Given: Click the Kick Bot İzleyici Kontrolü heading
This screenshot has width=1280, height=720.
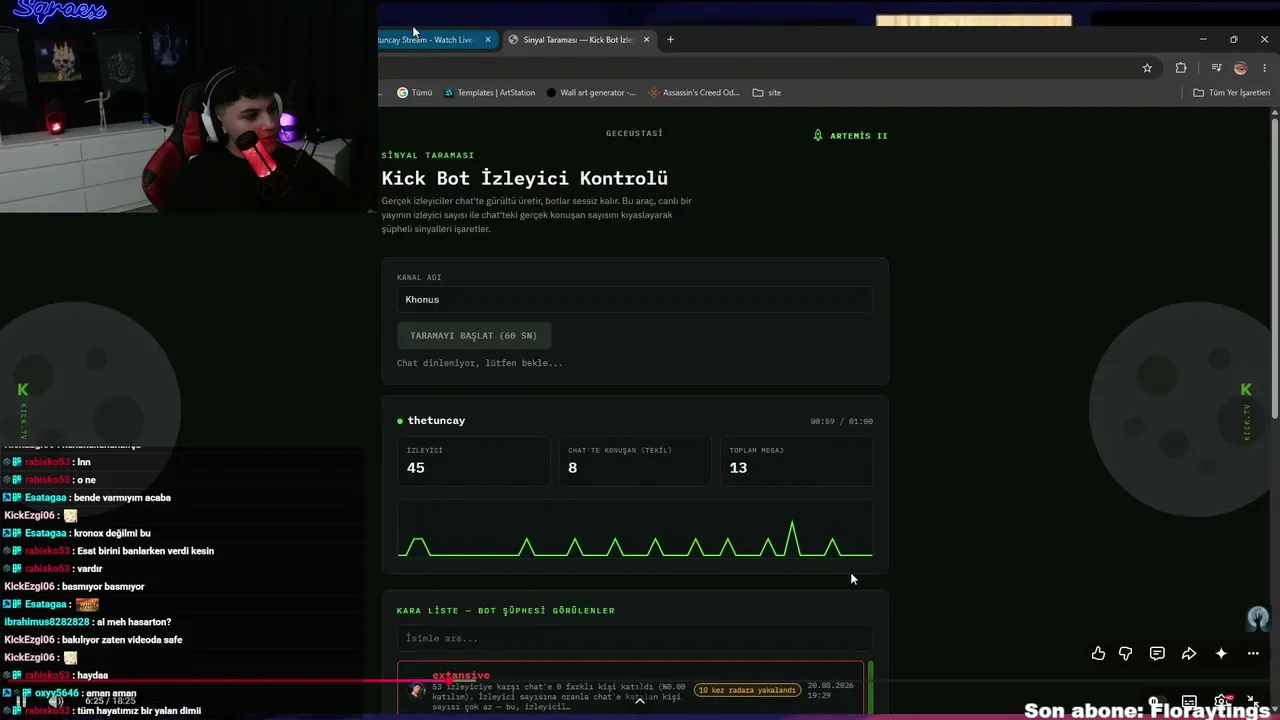Looking at the screenshot, I should pos(524,178).
